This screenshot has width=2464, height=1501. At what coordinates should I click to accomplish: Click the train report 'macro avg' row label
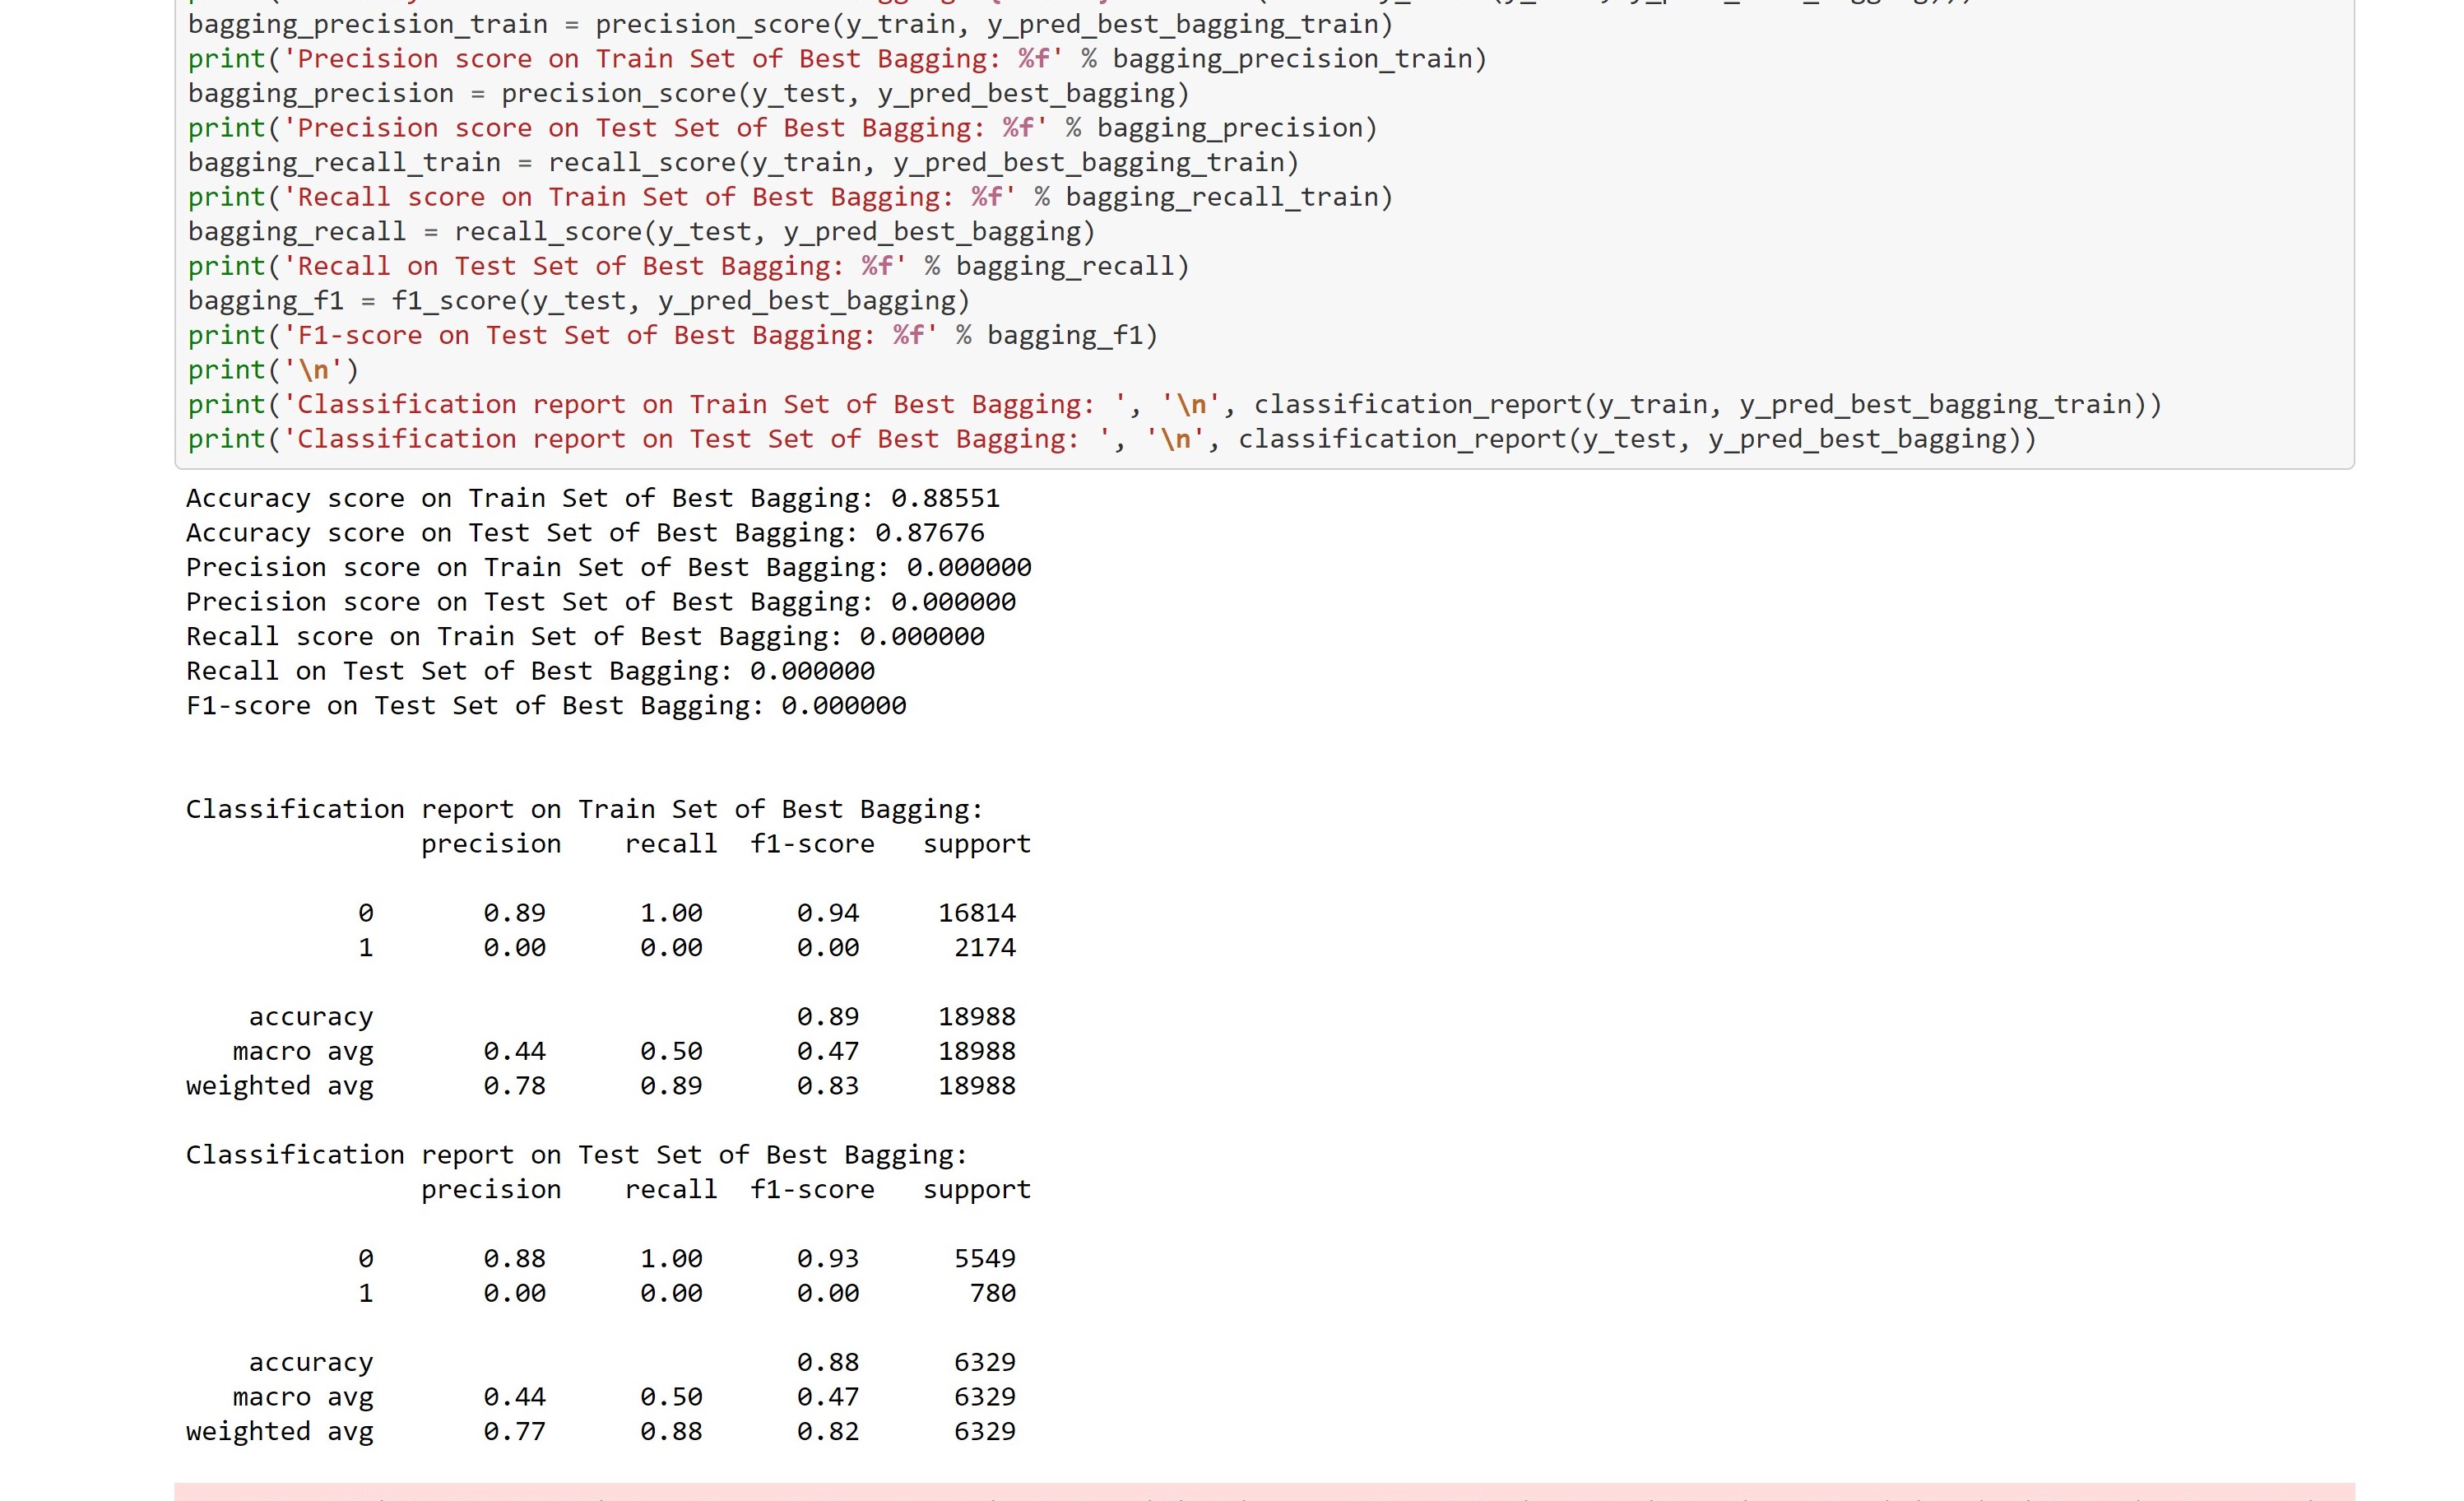point(302,1052)
